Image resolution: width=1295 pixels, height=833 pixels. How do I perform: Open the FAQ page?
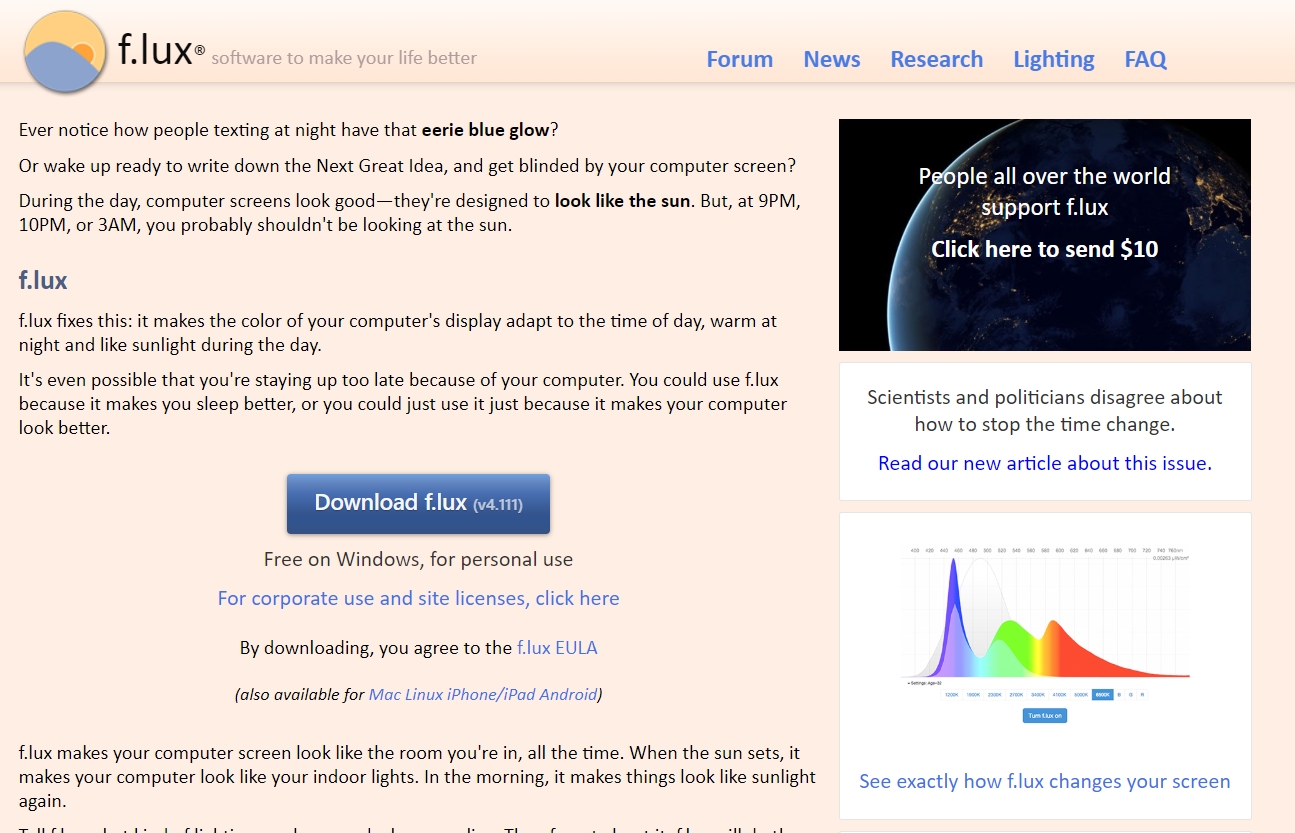click(1145, 59)
